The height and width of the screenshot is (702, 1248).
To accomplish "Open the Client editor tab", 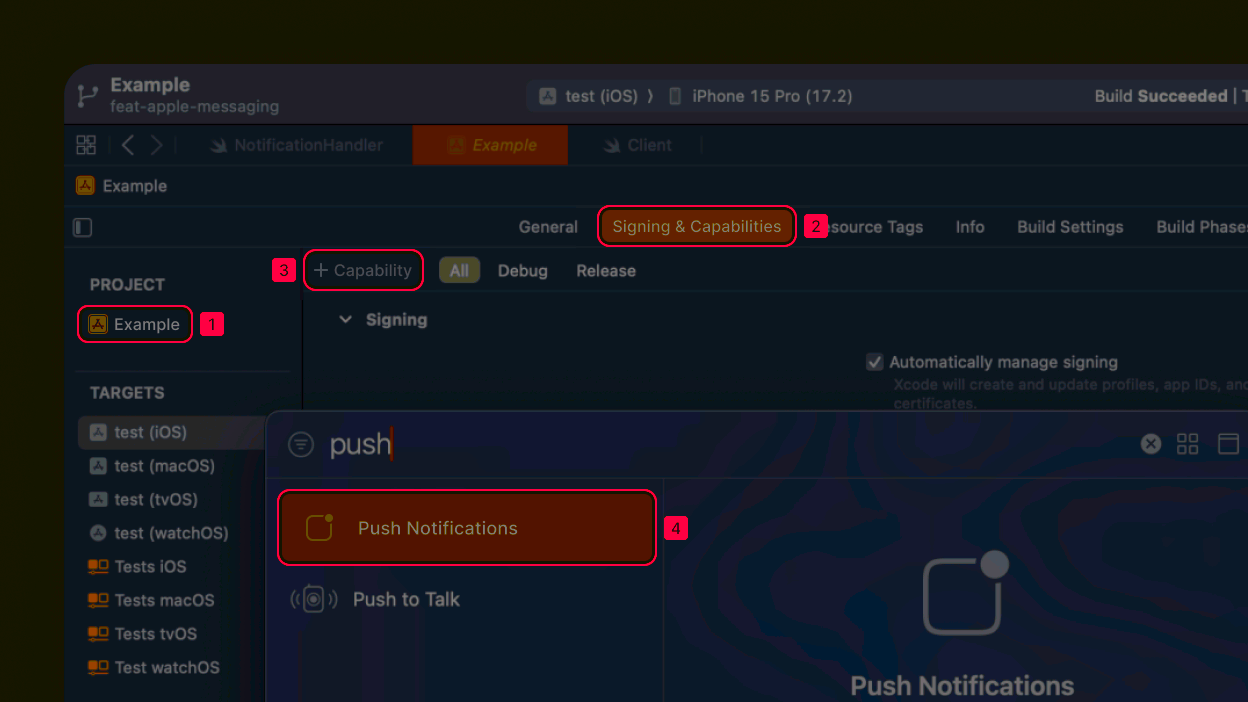I will tap(647, 144).
